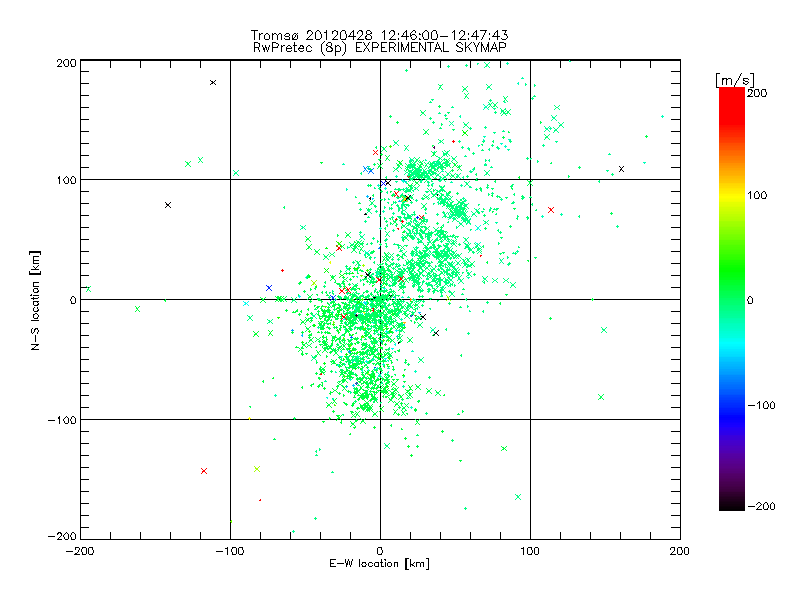
Task: Click the x-axis tick label '-200'
Action: (80, 551)
